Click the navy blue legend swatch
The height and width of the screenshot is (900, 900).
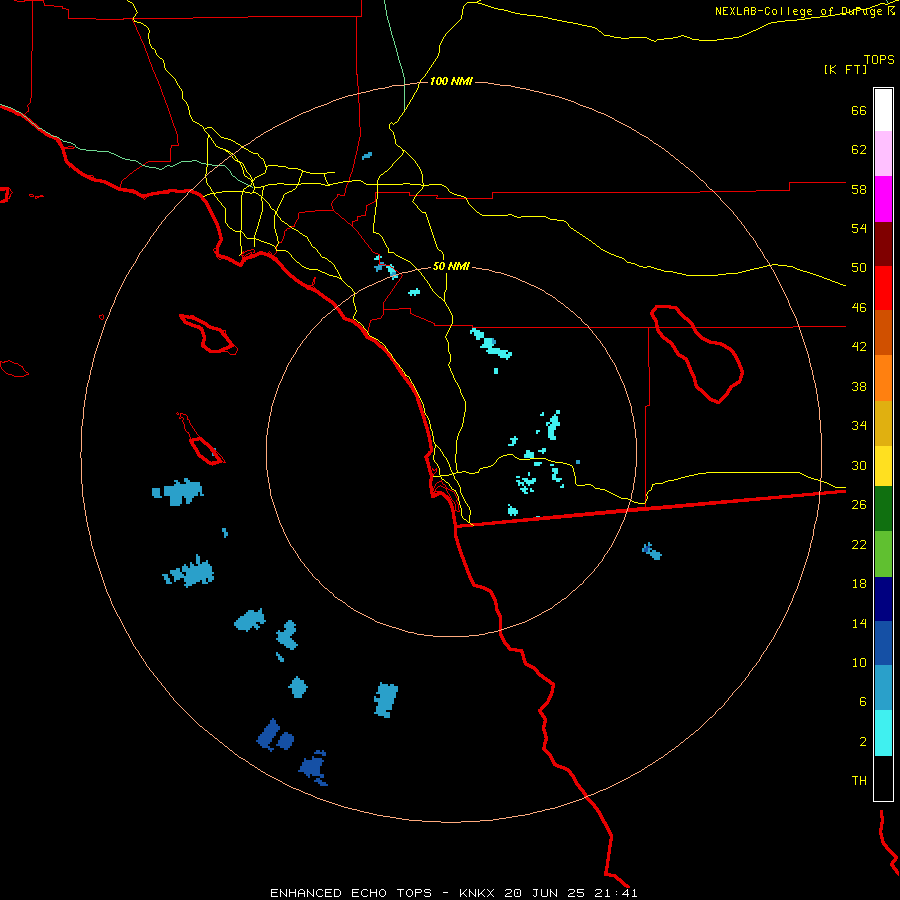point(883,599)
